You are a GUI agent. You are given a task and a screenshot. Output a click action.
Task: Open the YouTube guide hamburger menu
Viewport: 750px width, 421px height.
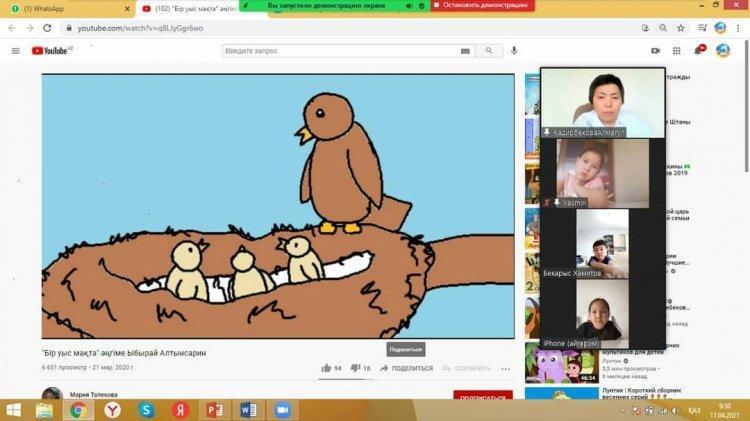[16, 51]
